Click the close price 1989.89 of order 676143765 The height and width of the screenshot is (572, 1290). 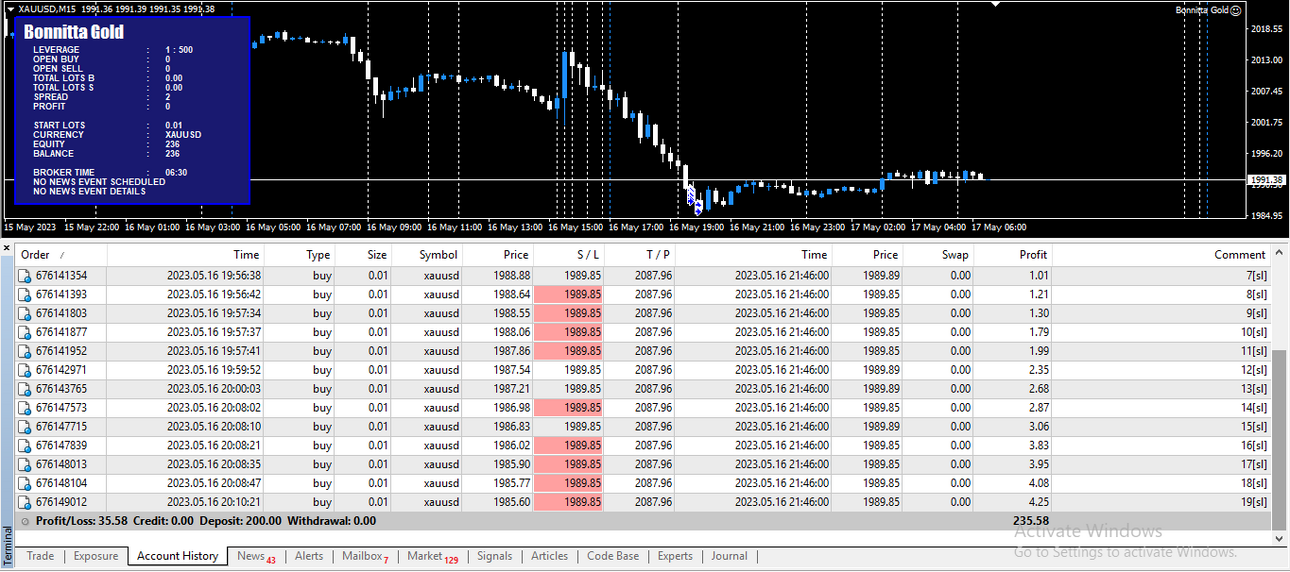click(880, 389)
